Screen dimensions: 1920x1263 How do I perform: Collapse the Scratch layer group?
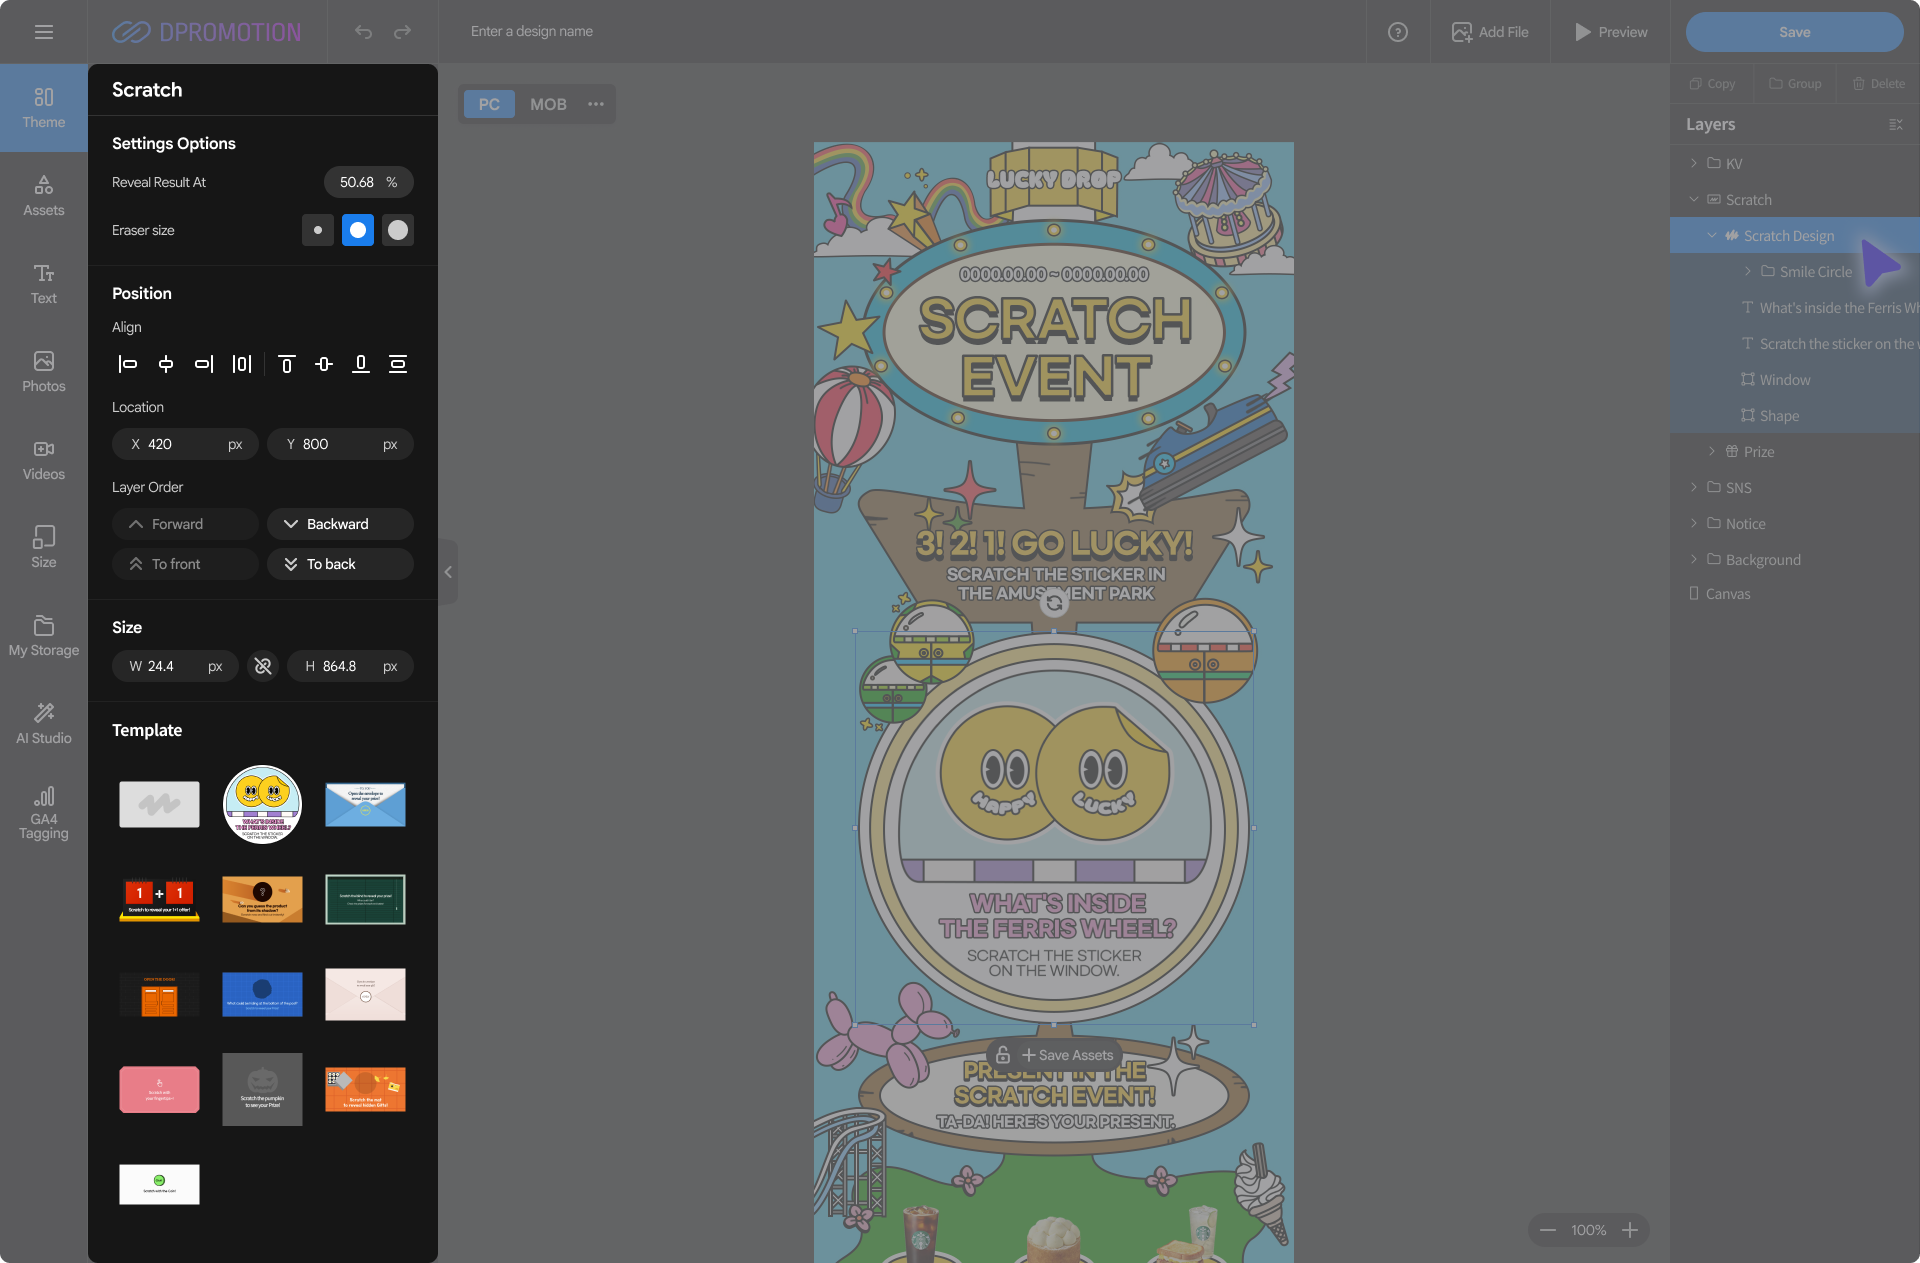pos(1693,199)
